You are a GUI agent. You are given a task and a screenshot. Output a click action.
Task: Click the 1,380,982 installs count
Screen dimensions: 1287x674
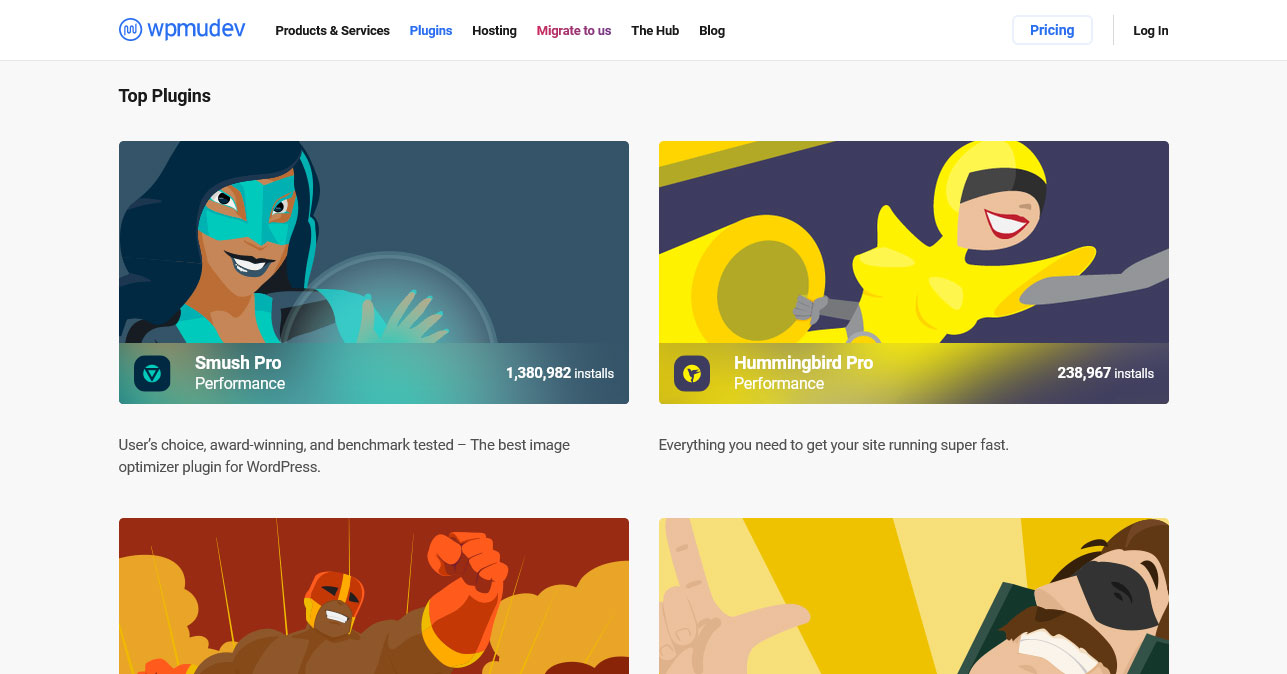(560, 373)
